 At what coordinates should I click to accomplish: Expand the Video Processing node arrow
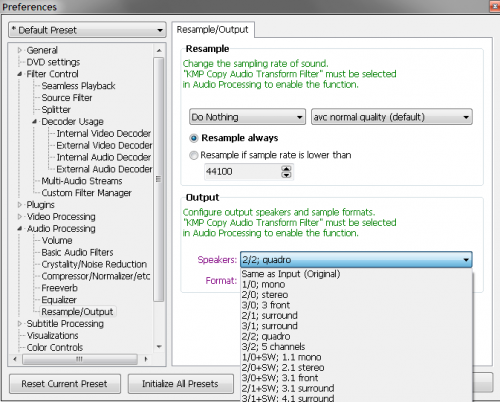coord(20,217)
